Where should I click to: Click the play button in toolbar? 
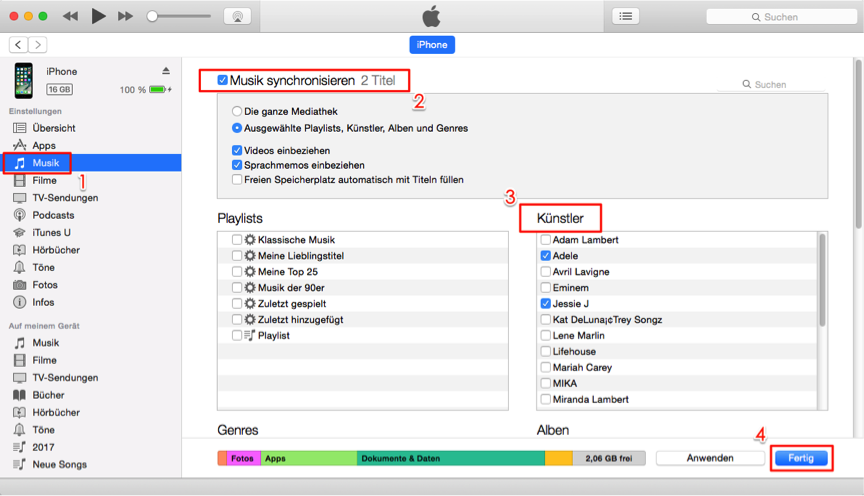[98, 16]
